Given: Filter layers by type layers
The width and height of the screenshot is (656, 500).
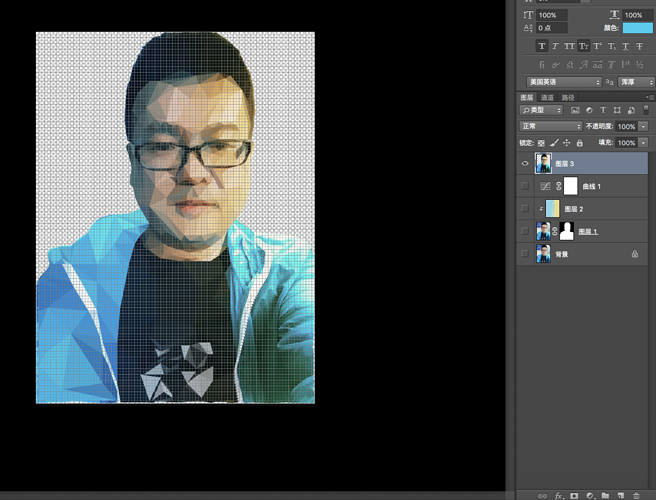Looking at the screenshot, I should (x=603, y=110).
